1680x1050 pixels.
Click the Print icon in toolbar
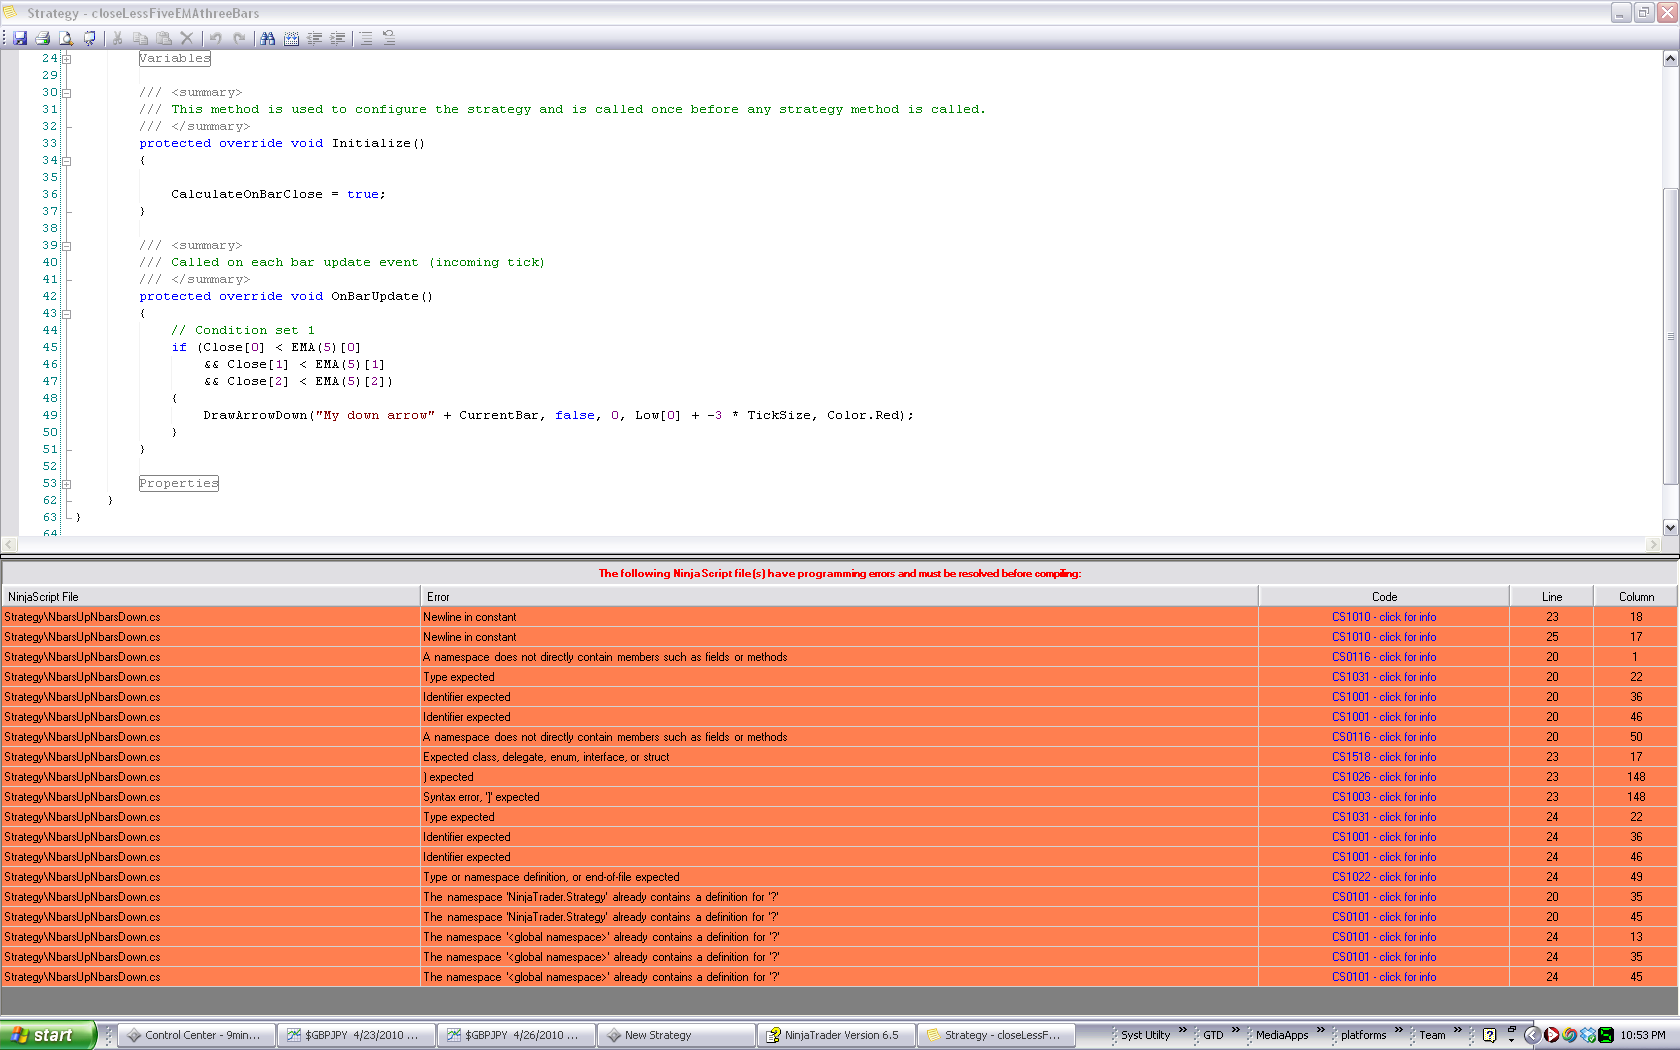pos(43,38)
